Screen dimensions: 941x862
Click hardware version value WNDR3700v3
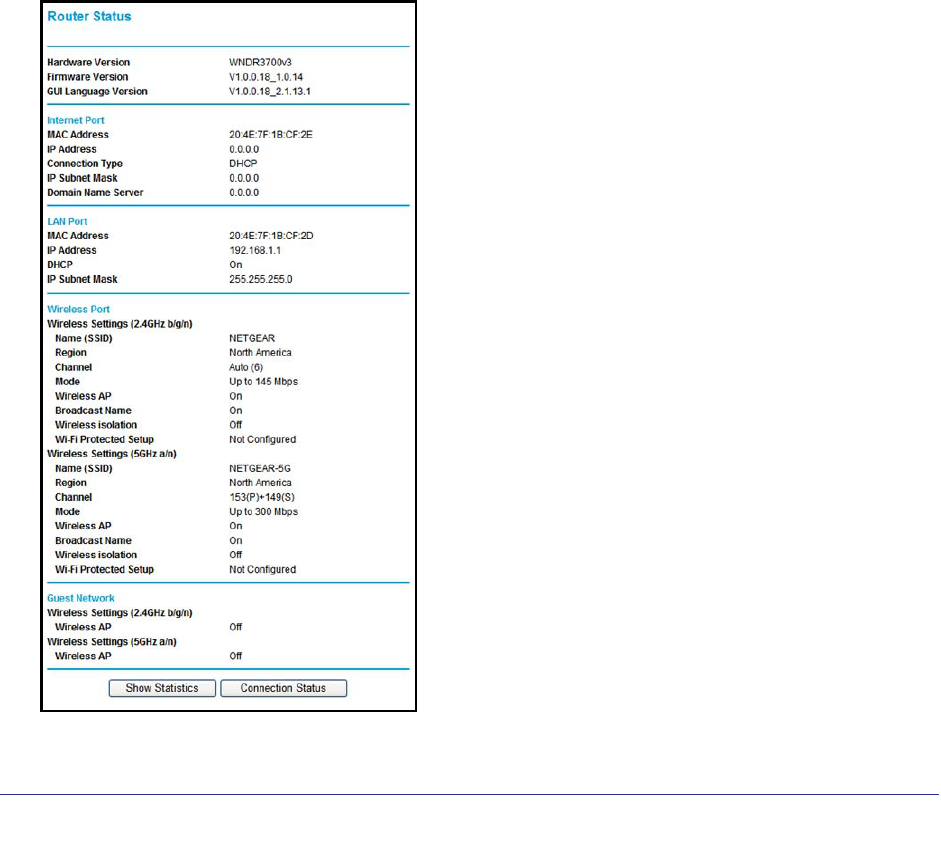[x=260, y=62]
